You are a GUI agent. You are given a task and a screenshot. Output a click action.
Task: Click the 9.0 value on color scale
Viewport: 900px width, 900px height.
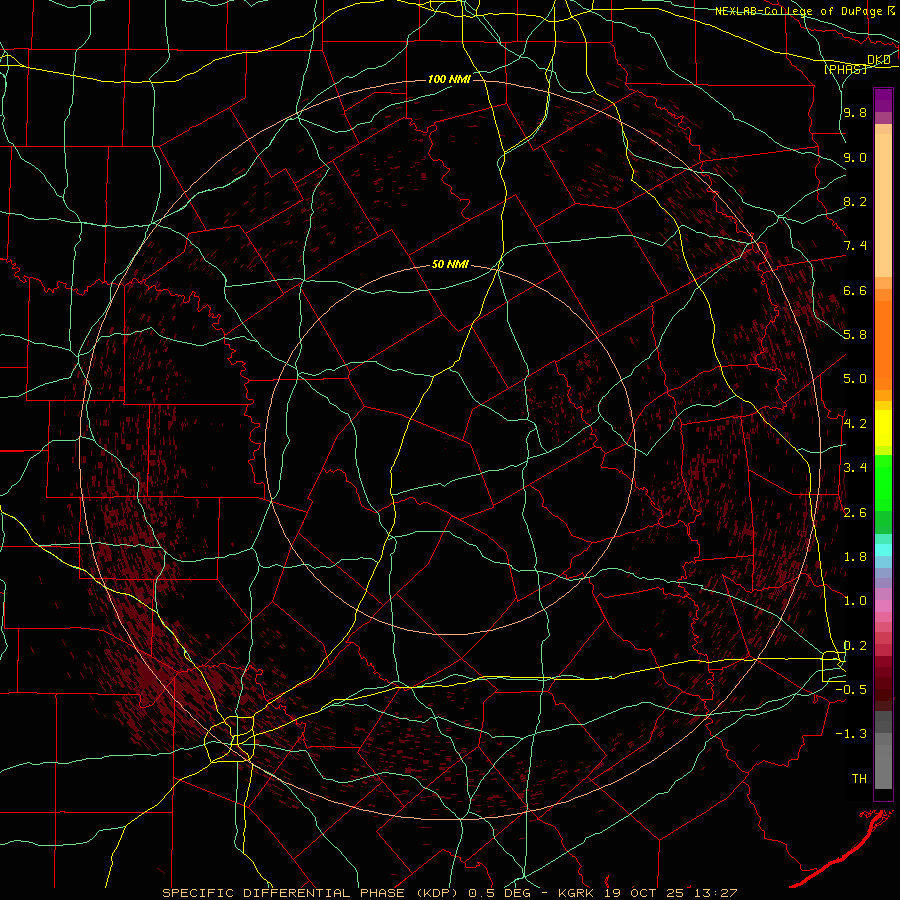click(x=855, y=157)
